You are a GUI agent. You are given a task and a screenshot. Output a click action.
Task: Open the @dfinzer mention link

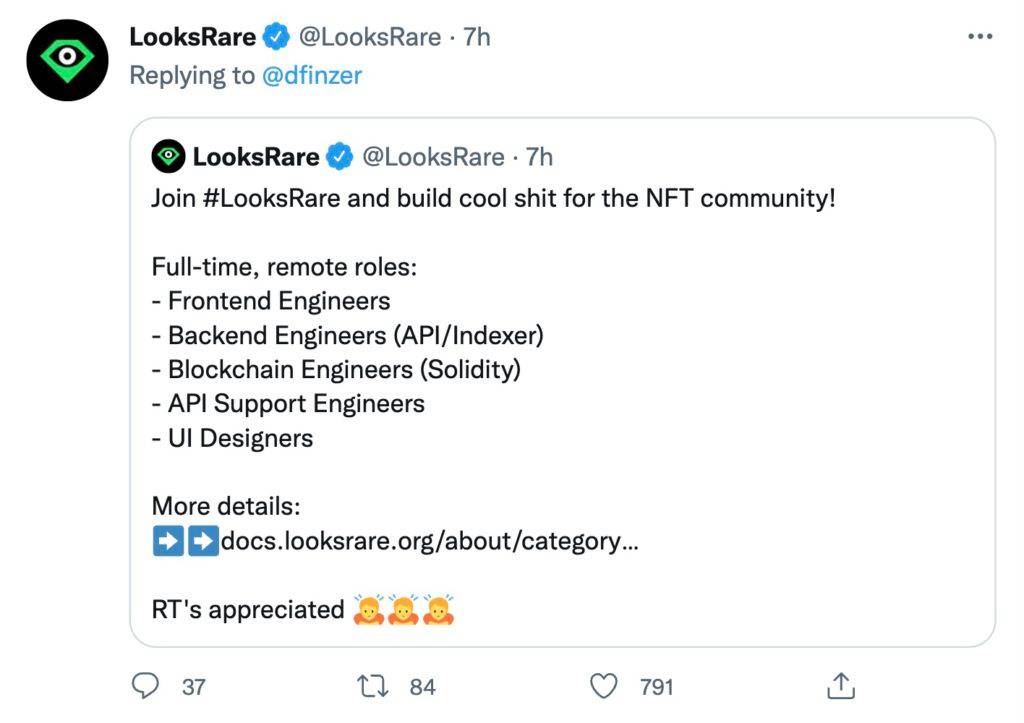[x=311, y=75]
